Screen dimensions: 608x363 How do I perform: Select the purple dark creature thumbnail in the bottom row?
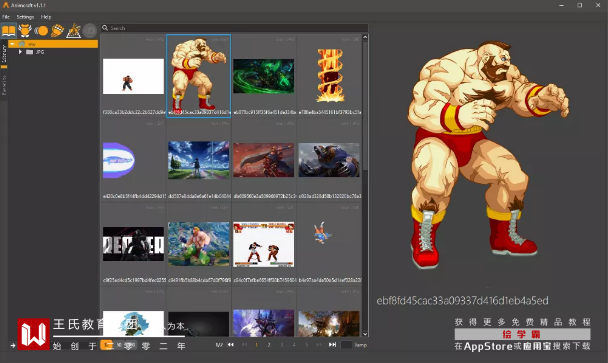[x=264, y=323]
